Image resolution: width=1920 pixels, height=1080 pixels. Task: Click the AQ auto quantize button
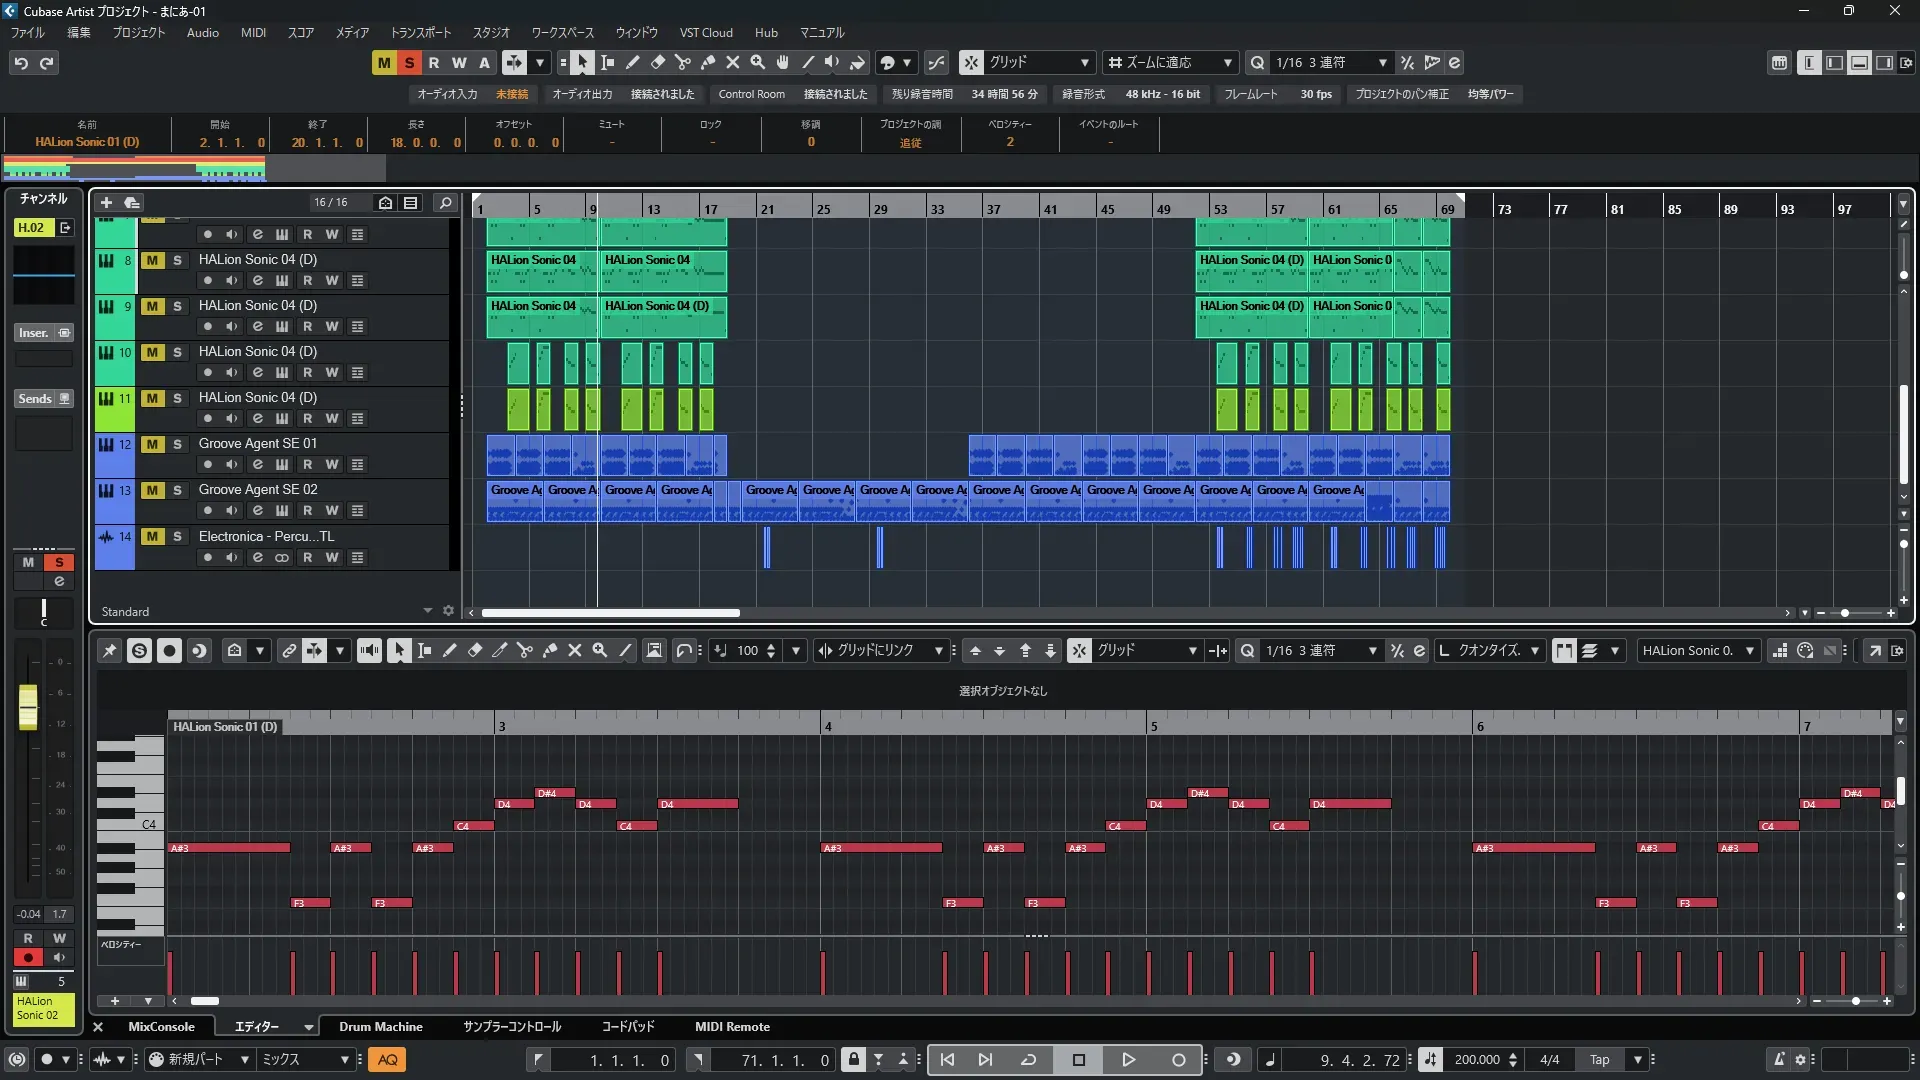coord(387,1060)
